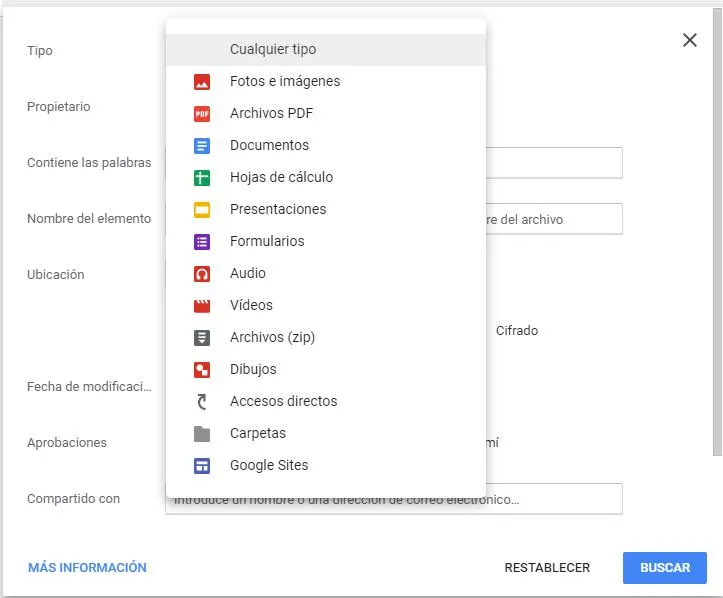Click RESTABLECER to reset filters
723x598 pixels.
coord(547,567)
